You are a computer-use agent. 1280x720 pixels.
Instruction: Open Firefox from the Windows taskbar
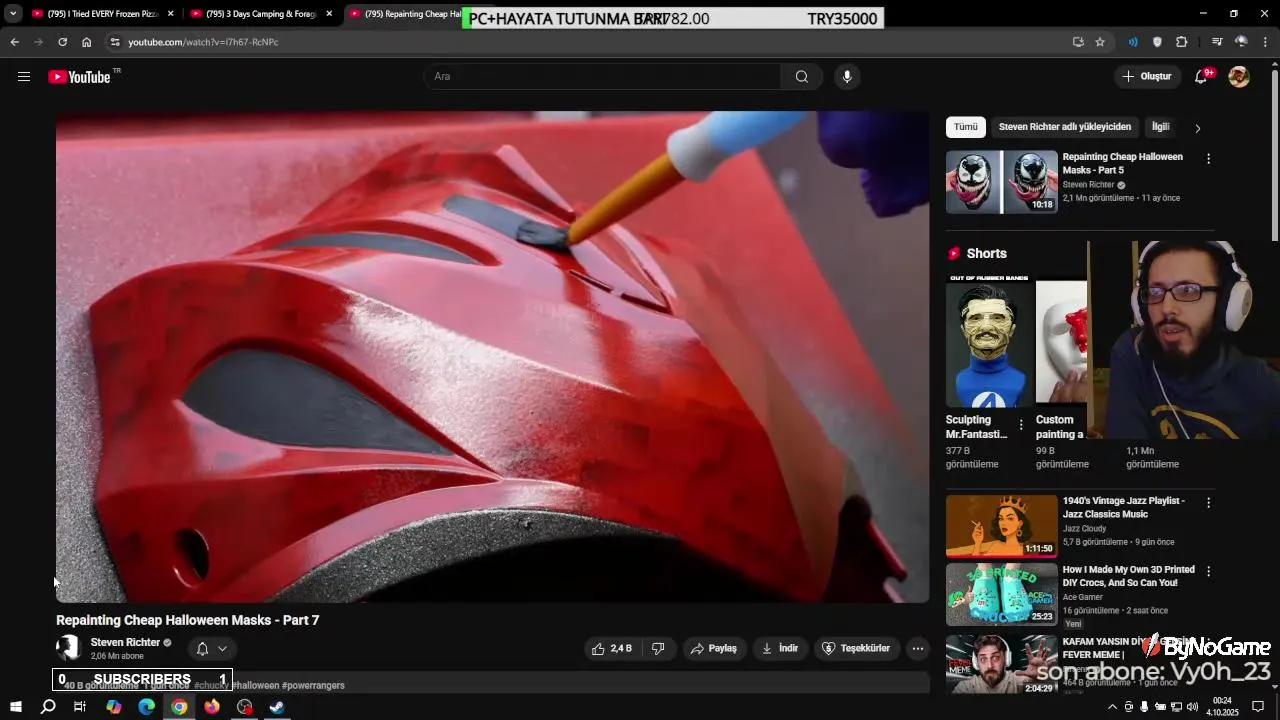212,707
